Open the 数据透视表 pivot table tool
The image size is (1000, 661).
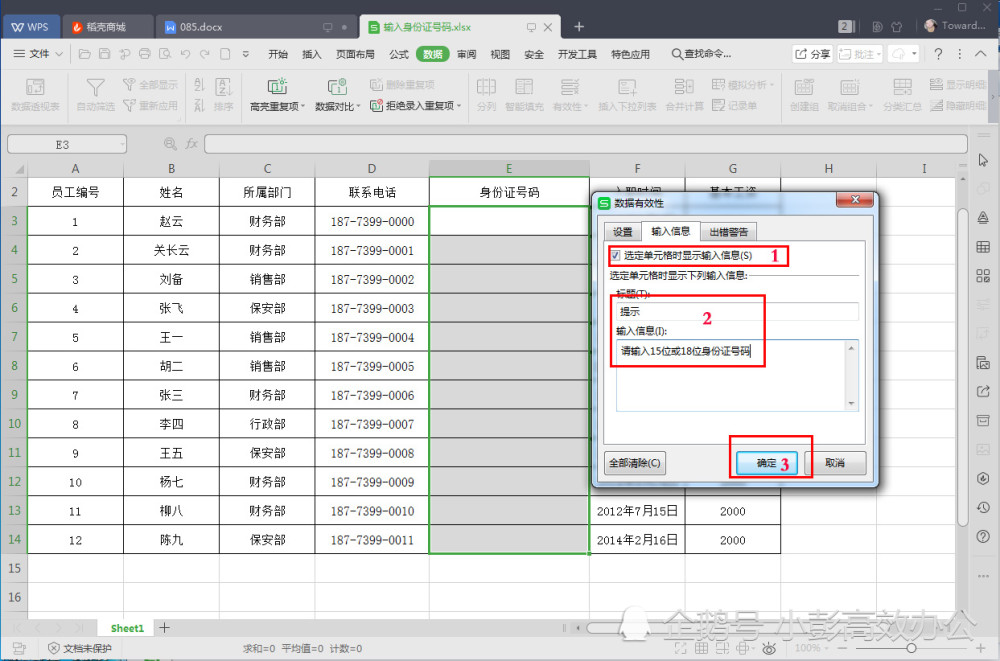[35, 94]
